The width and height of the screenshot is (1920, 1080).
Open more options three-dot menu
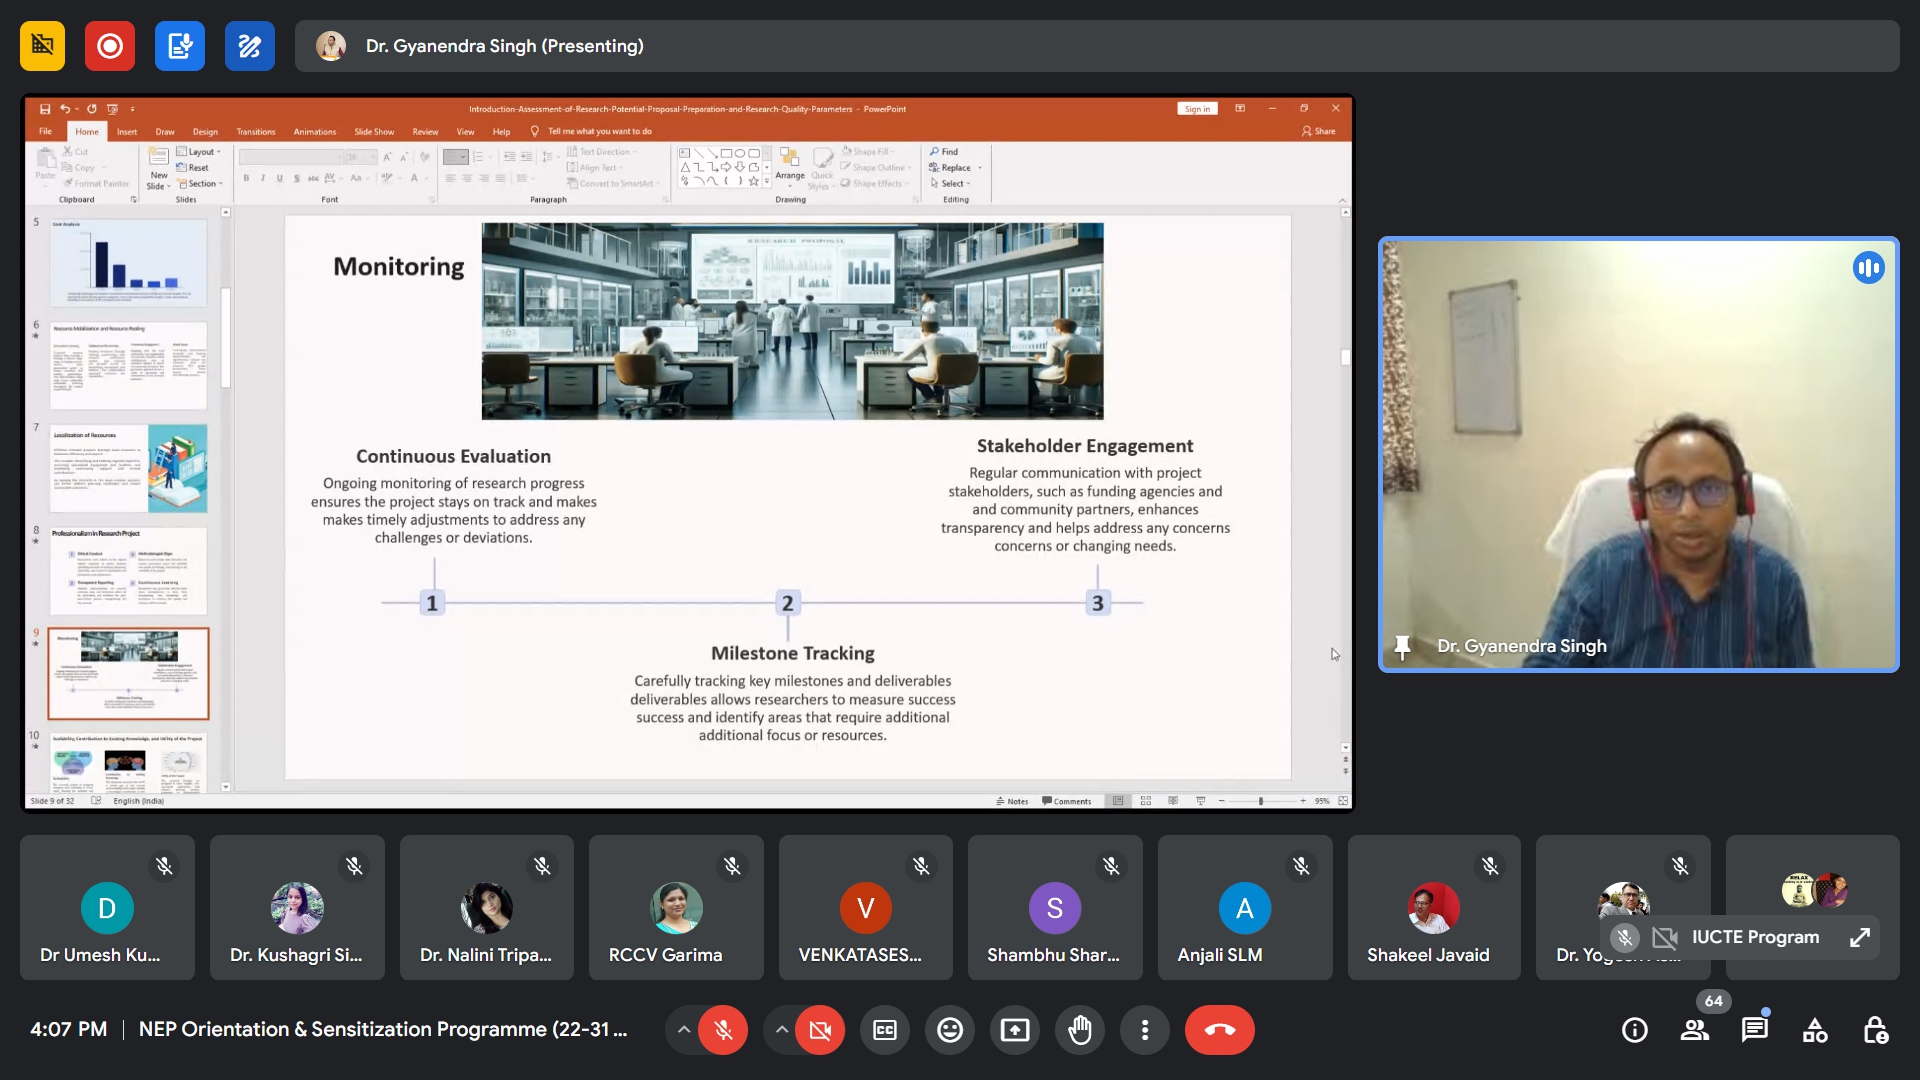coord(1144,1030)
